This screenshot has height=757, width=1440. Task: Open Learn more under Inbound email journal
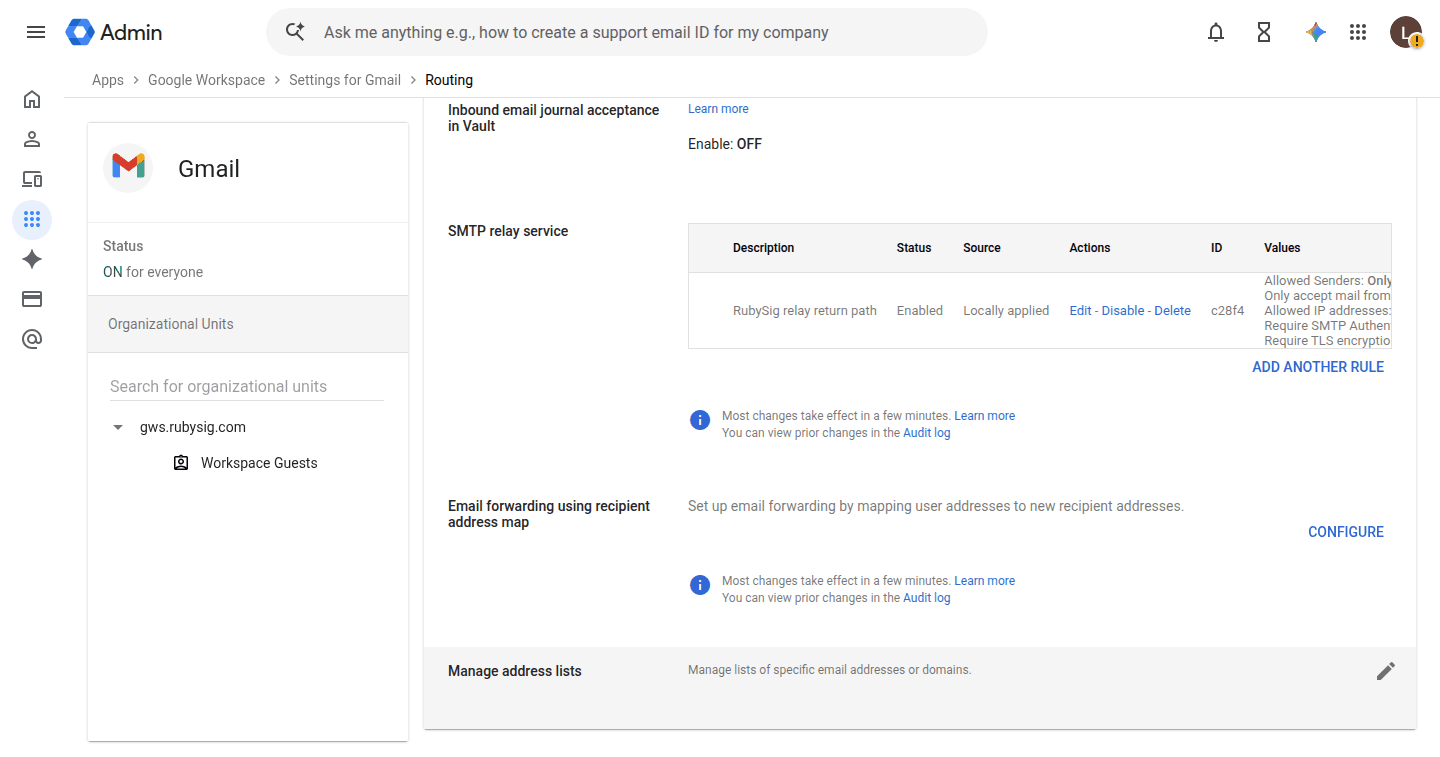click(x=718, y=109)
